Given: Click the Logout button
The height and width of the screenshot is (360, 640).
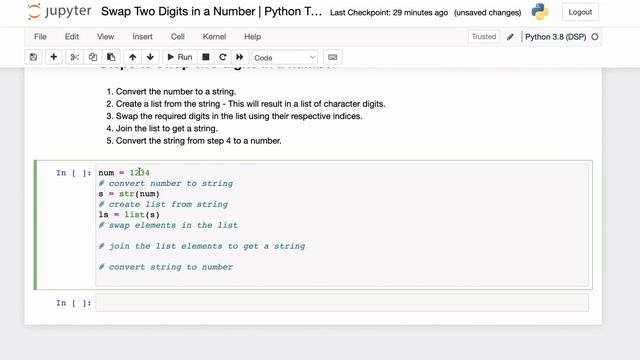Looking at the screenshot, I should 580,12.
